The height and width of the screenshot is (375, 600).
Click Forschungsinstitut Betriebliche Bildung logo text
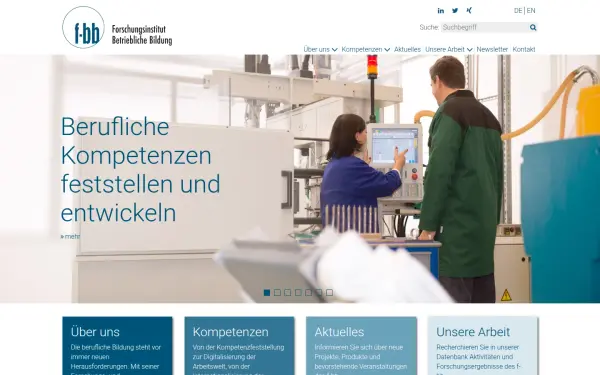coord(142,35)
